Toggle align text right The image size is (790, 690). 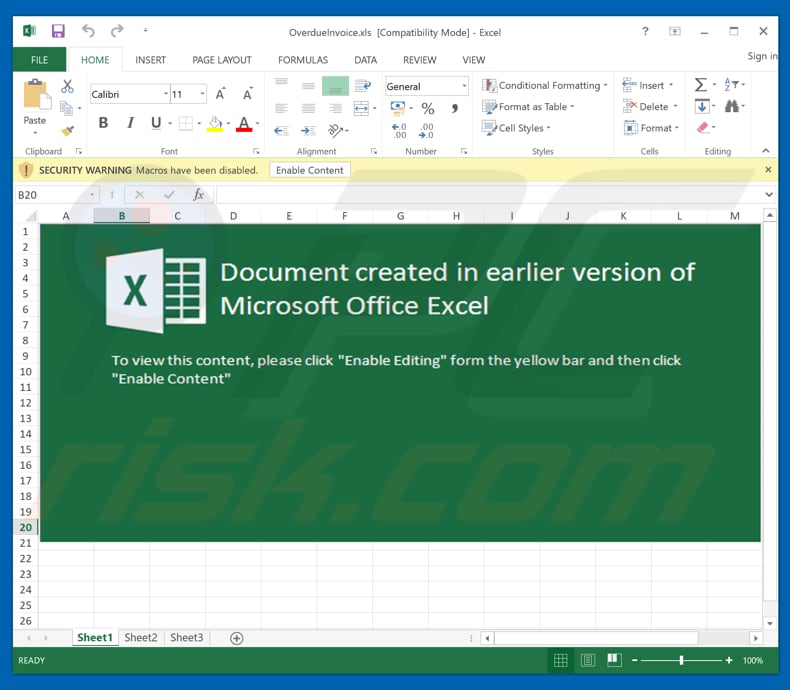pos(335,108)
